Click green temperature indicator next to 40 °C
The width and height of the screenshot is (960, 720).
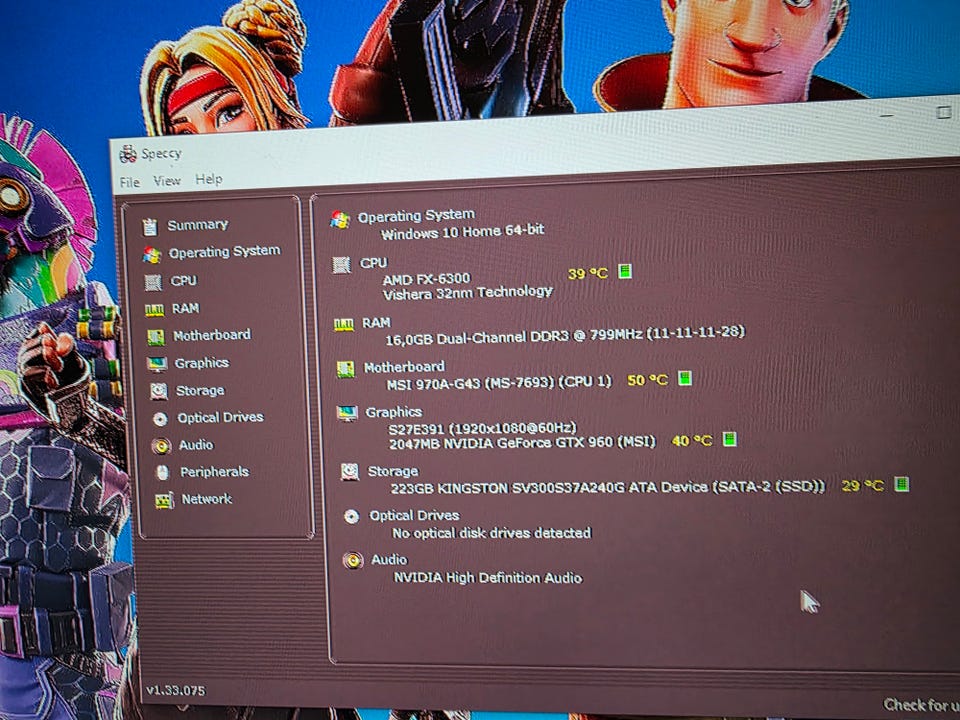(729, 439)
